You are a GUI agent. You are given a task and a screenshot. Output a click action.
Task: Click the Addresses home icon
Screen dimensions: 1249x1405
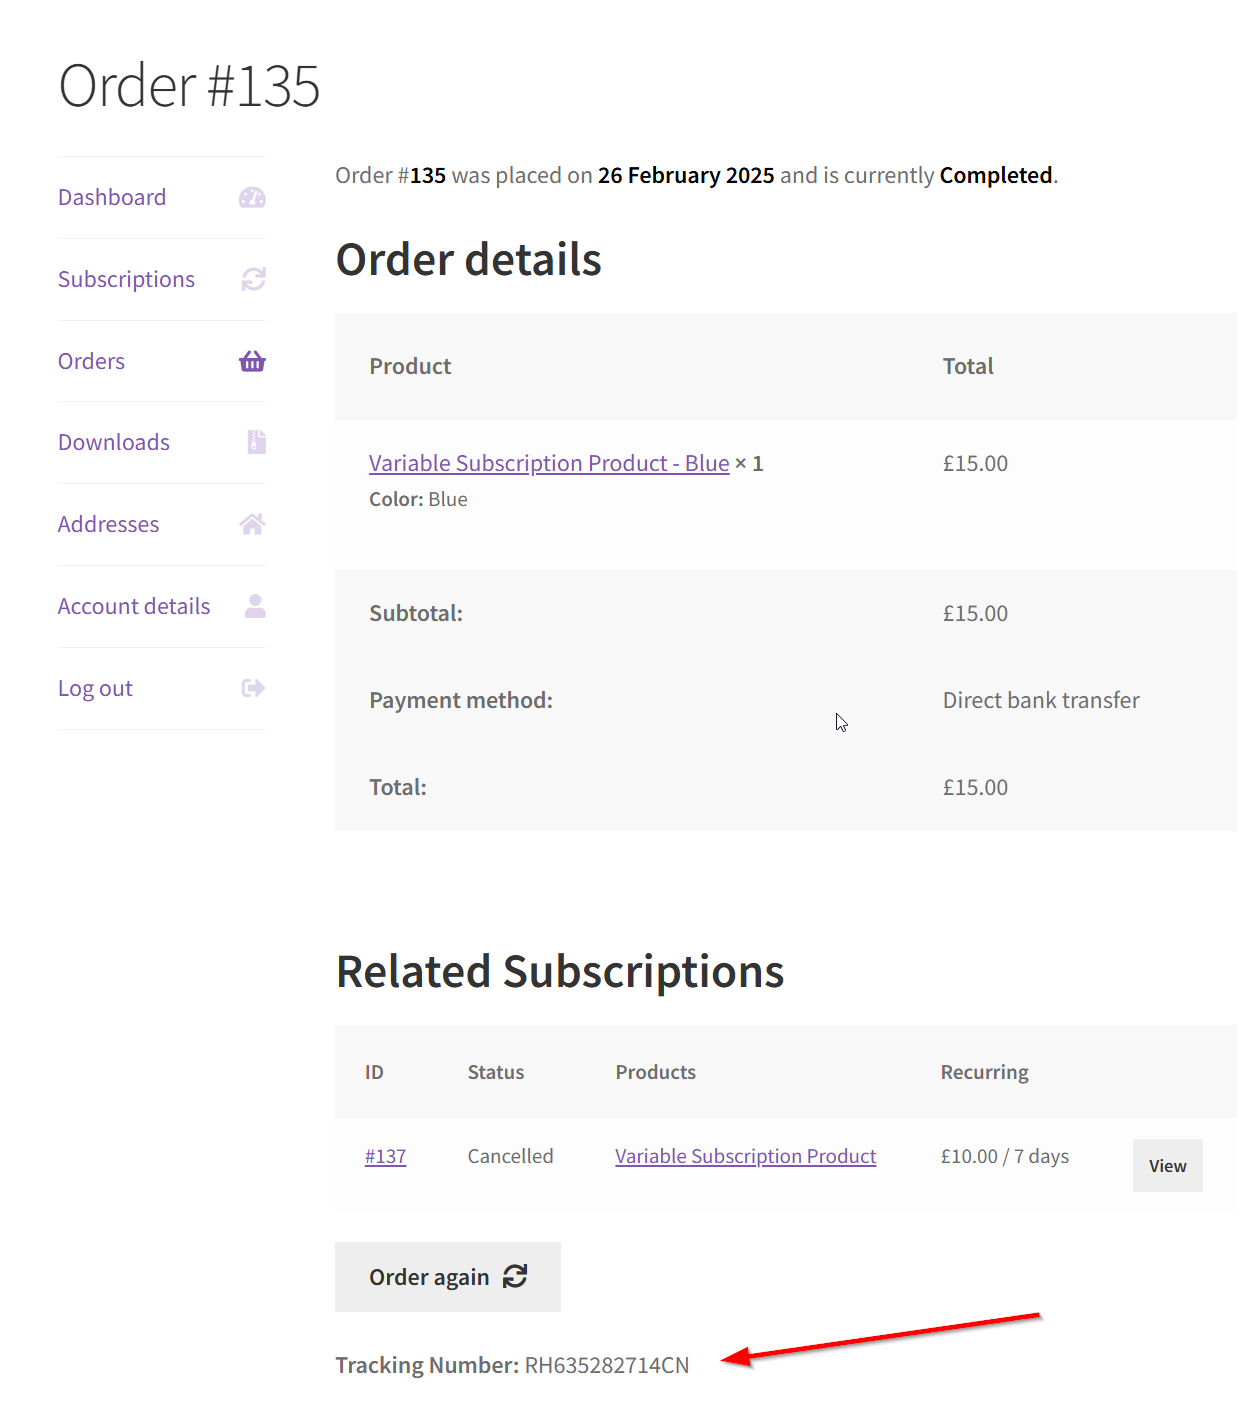point(253,523)
